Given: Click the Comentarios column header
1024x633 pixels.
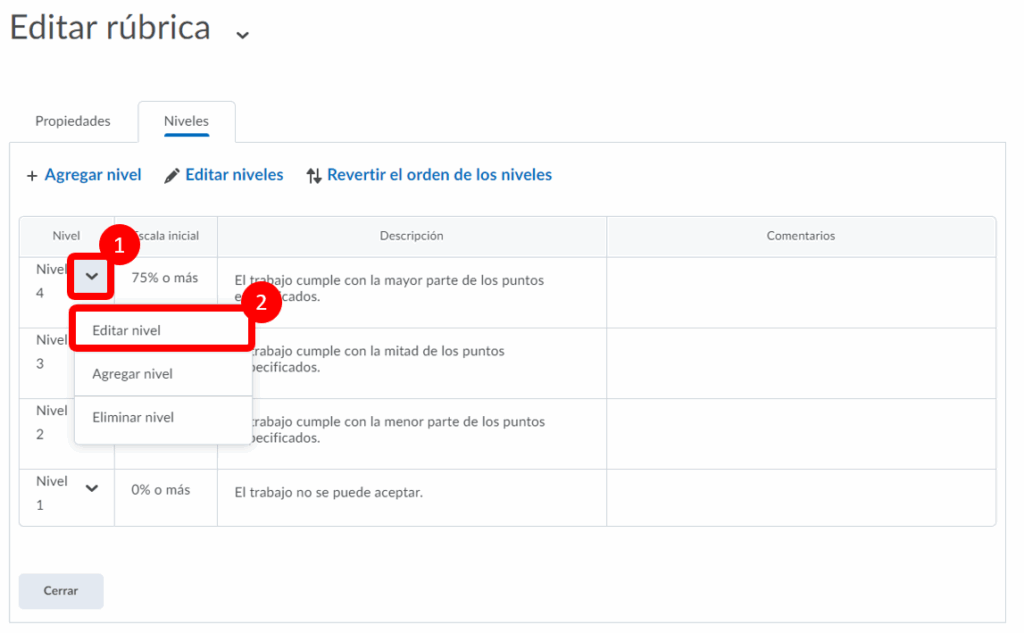Looking at the screenshot, I should coord(800,236).
